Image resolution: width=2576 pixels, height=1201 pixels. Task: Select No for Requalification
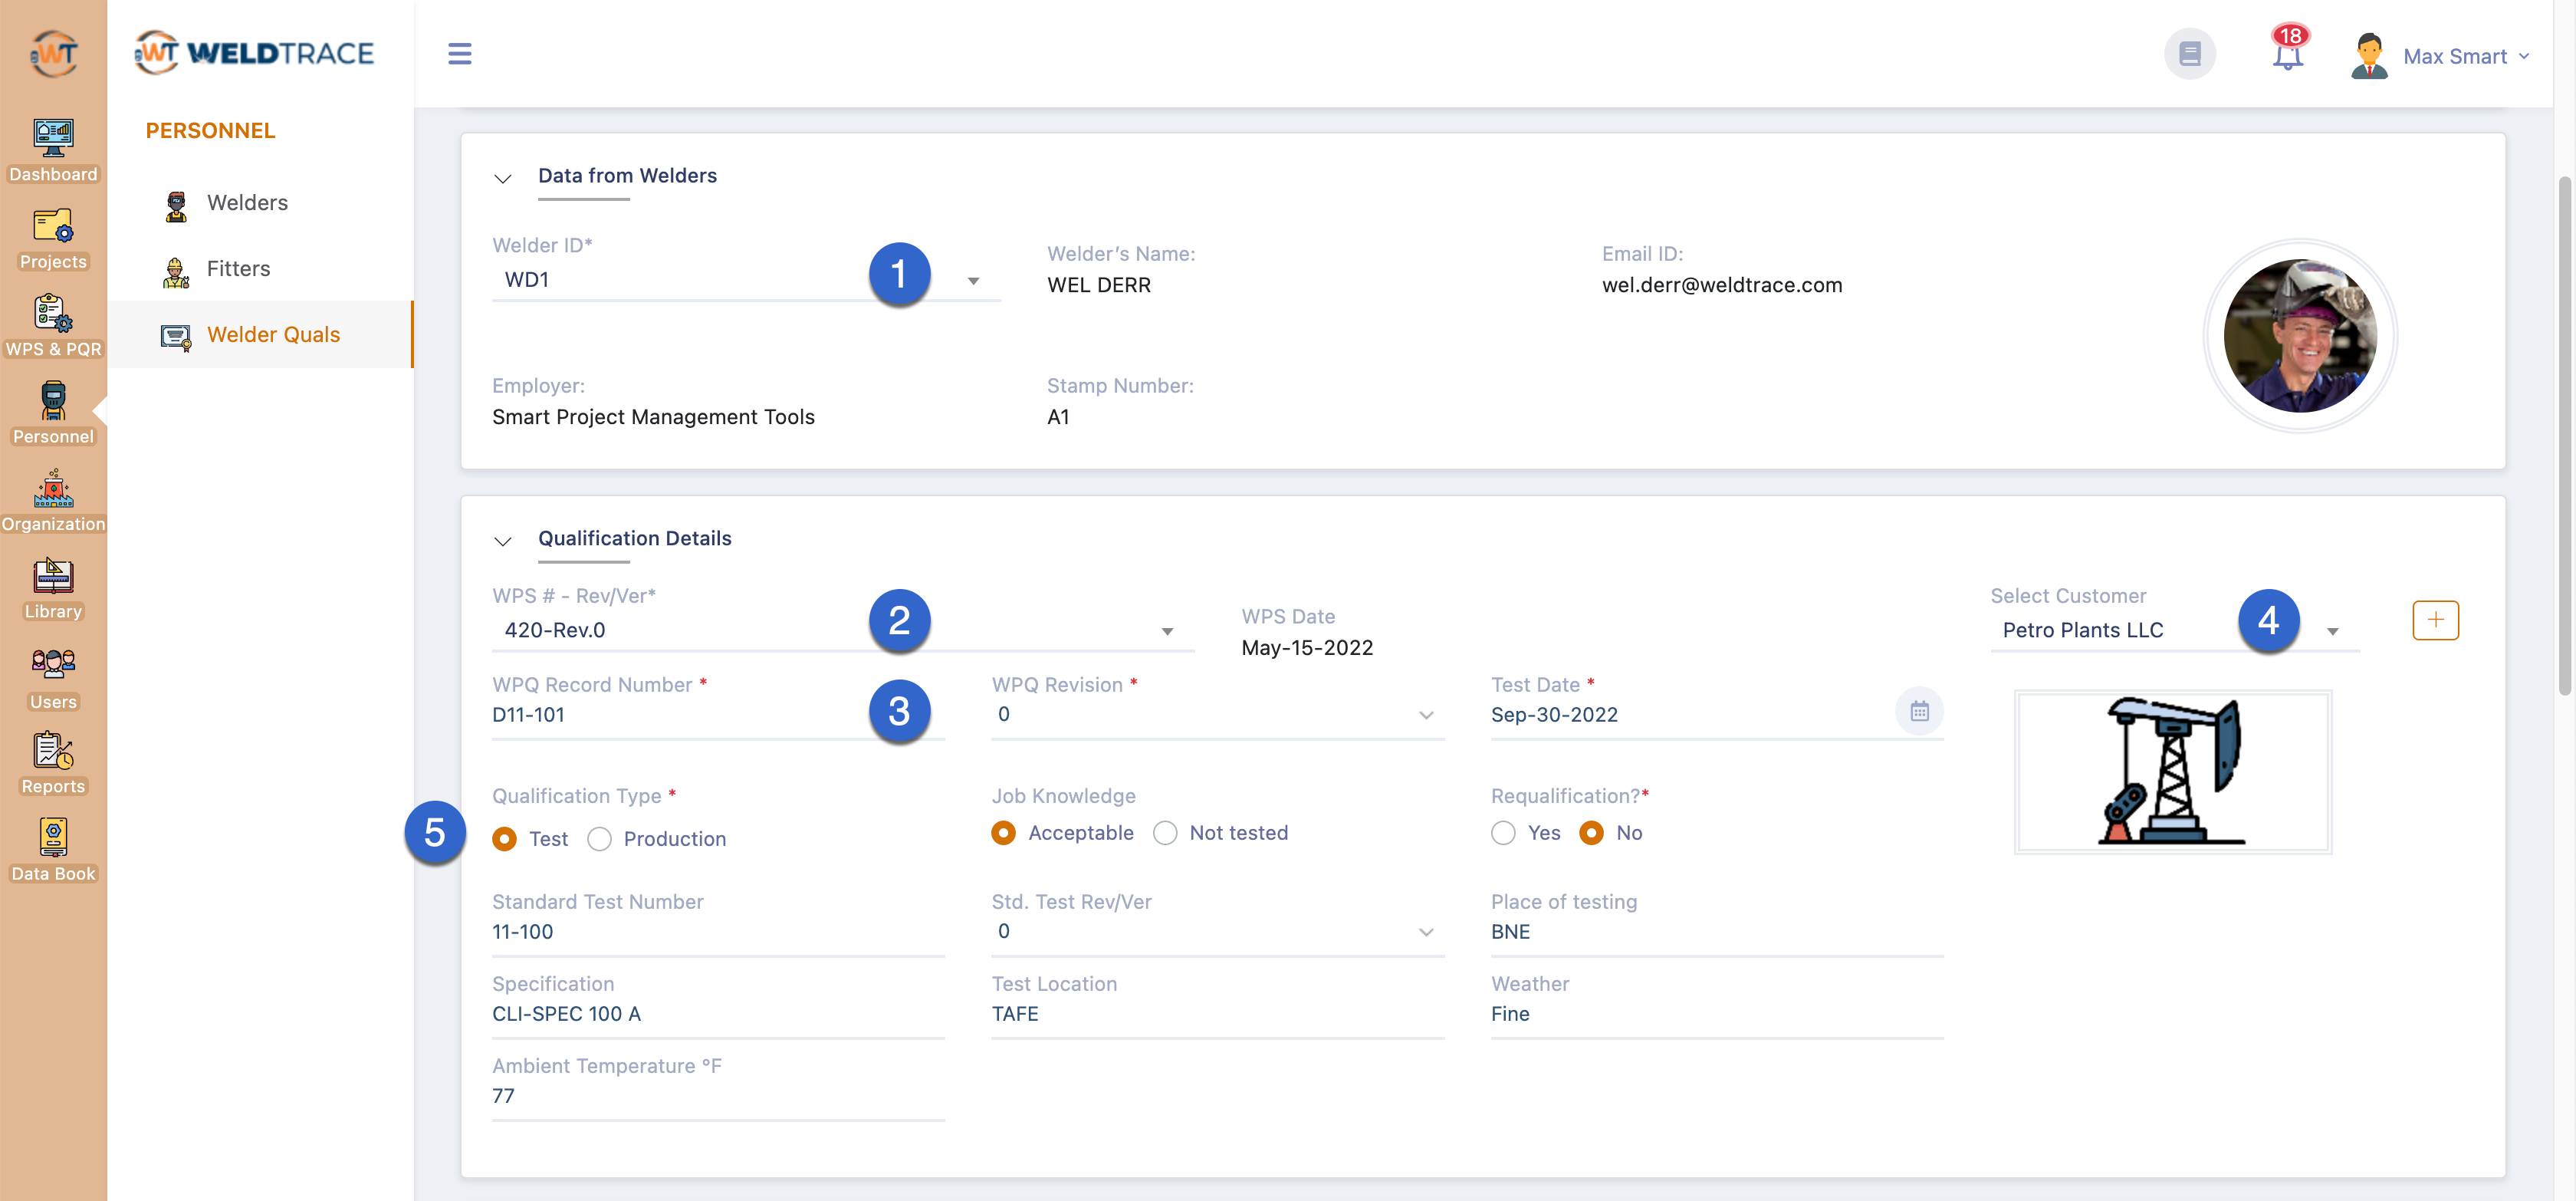click(x=1590, y=833)
